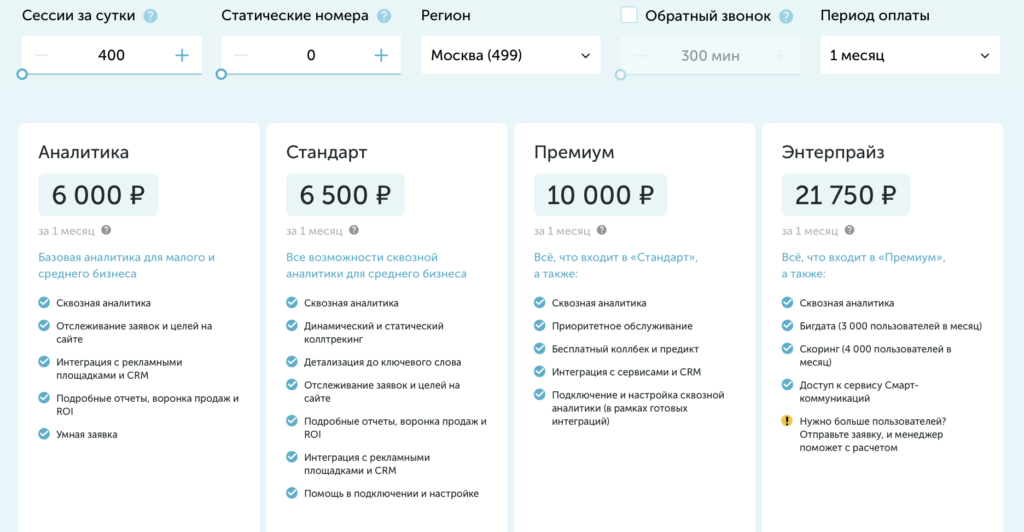This screenshot has height=532, width=1024.
Task: Decrease static numbers with minus button
Action: 240,55
